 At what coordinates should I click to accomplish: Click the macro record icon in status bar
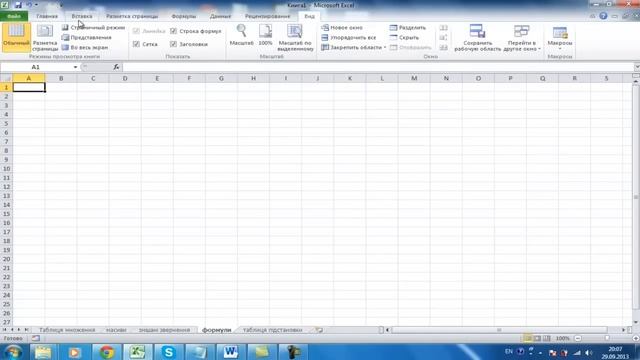(36, 338)
